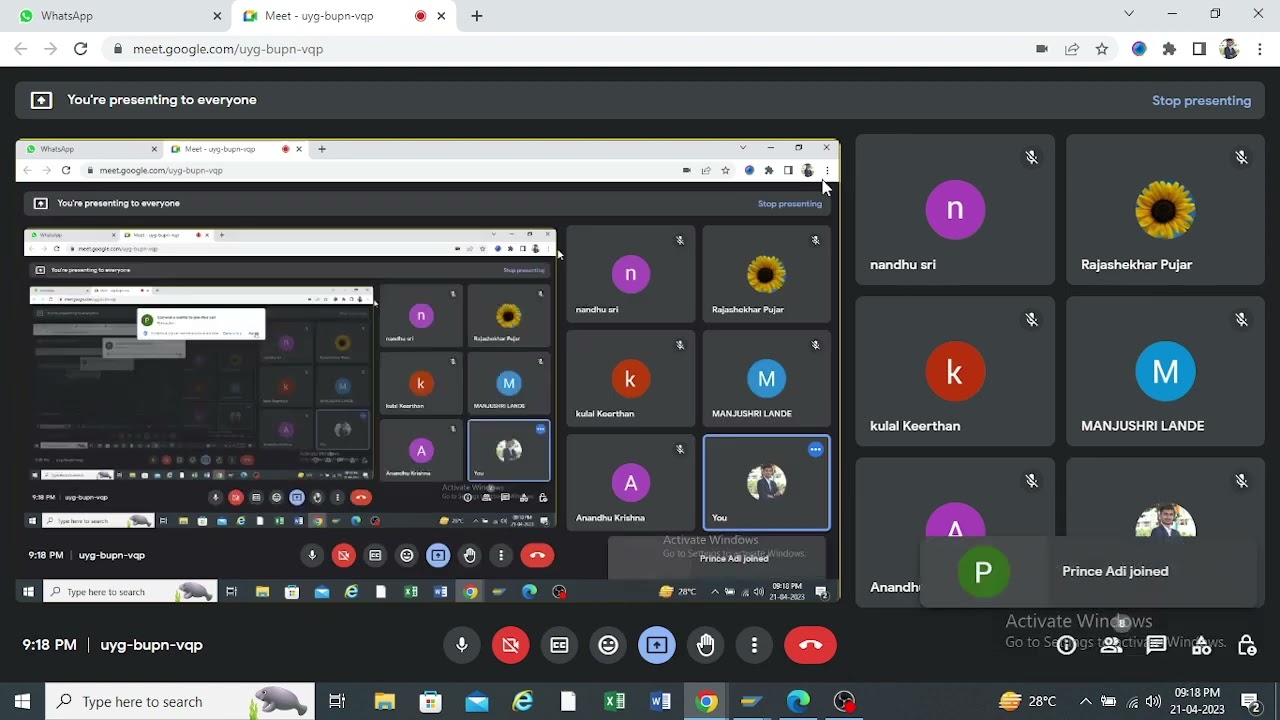The image size is (1280, 720).
Task: Open Excel from taskbar
Action: click(x=614, y=701)
